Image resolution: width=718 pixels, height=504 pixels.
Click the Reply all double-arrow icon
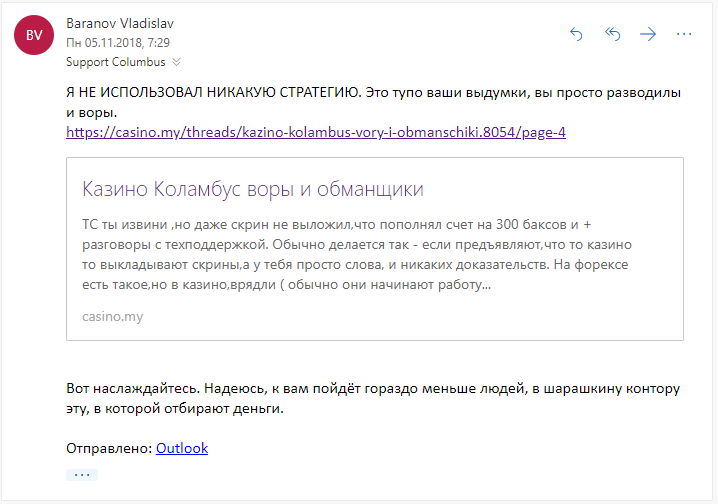pos(612,34)
